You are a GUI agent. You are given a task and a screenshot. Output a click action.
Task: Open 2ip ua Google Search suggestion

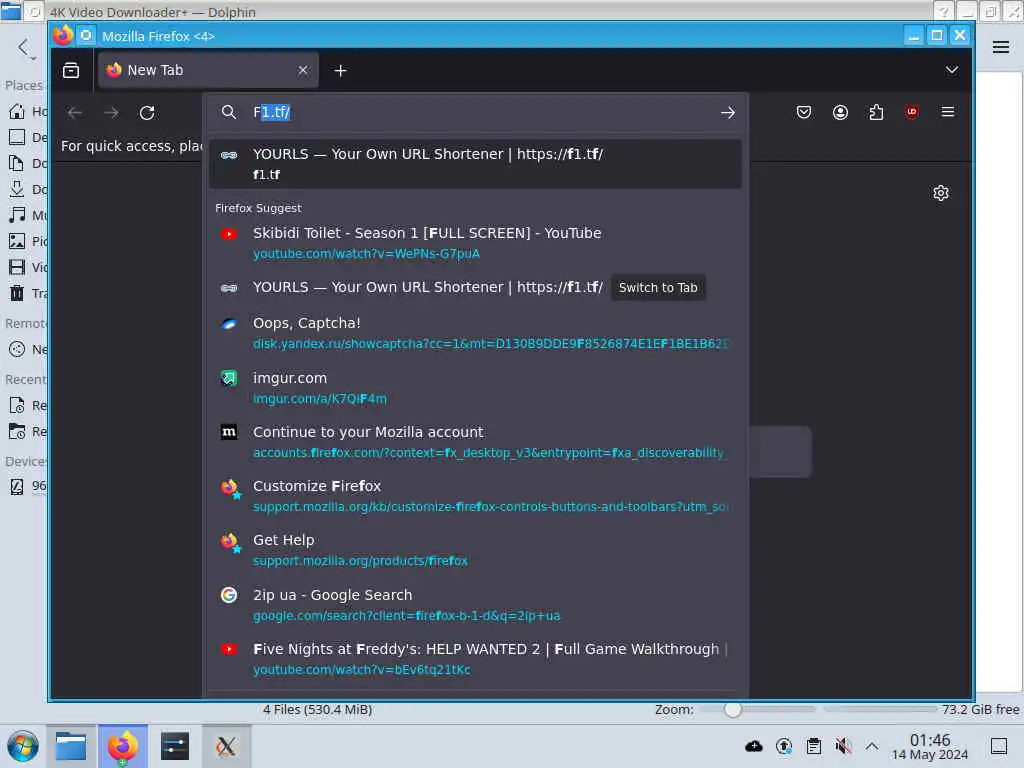pyautogui.click(x=475, y=605)
